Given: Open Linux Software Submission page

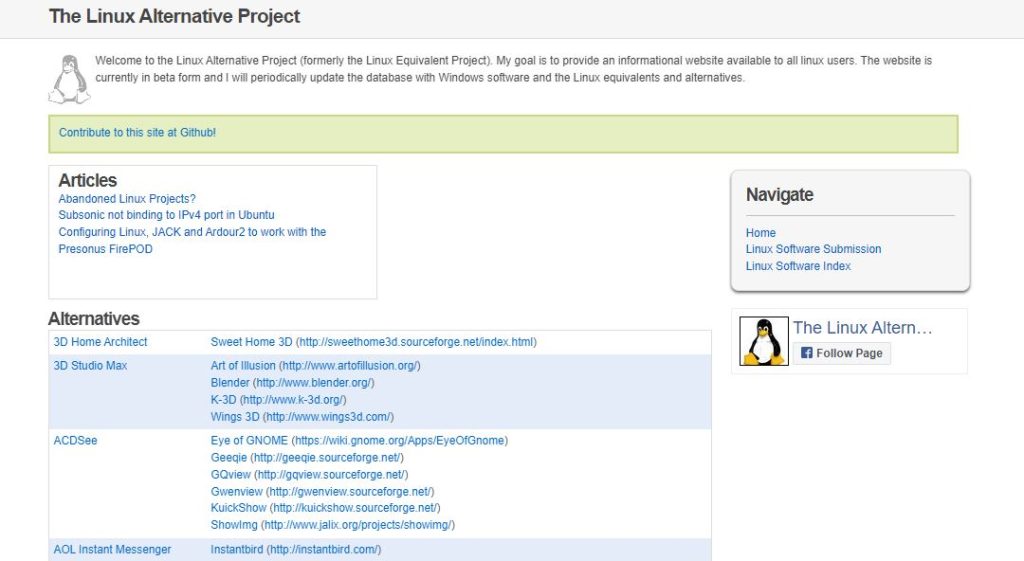Looking at the screenshot, I should click(813, 249).
